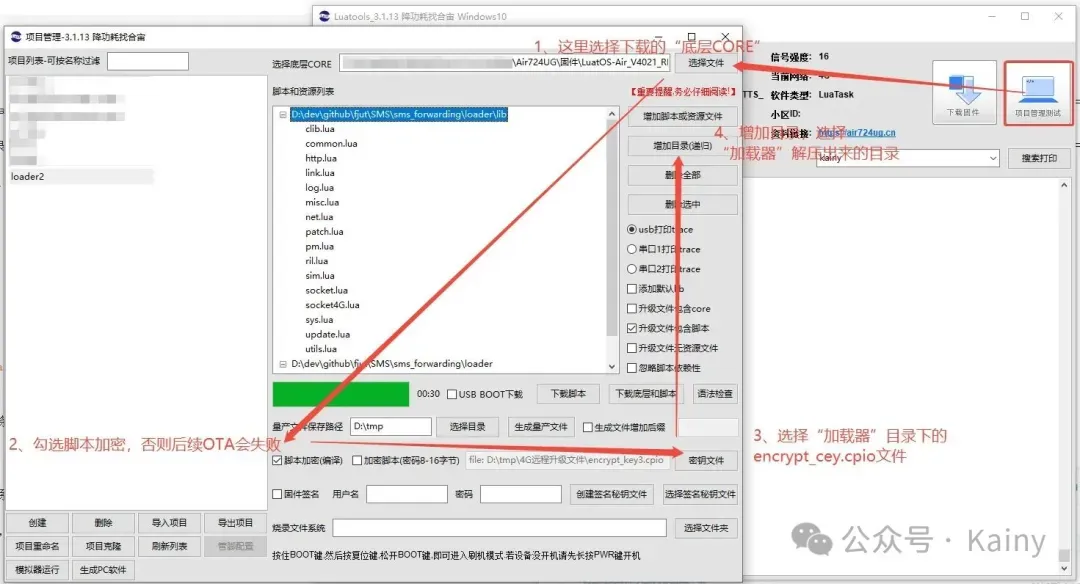Click 选择文件 button for 底层CORE
Image resolution: width=1080 pixels, height=584 pixels.
tap(706, 63)
